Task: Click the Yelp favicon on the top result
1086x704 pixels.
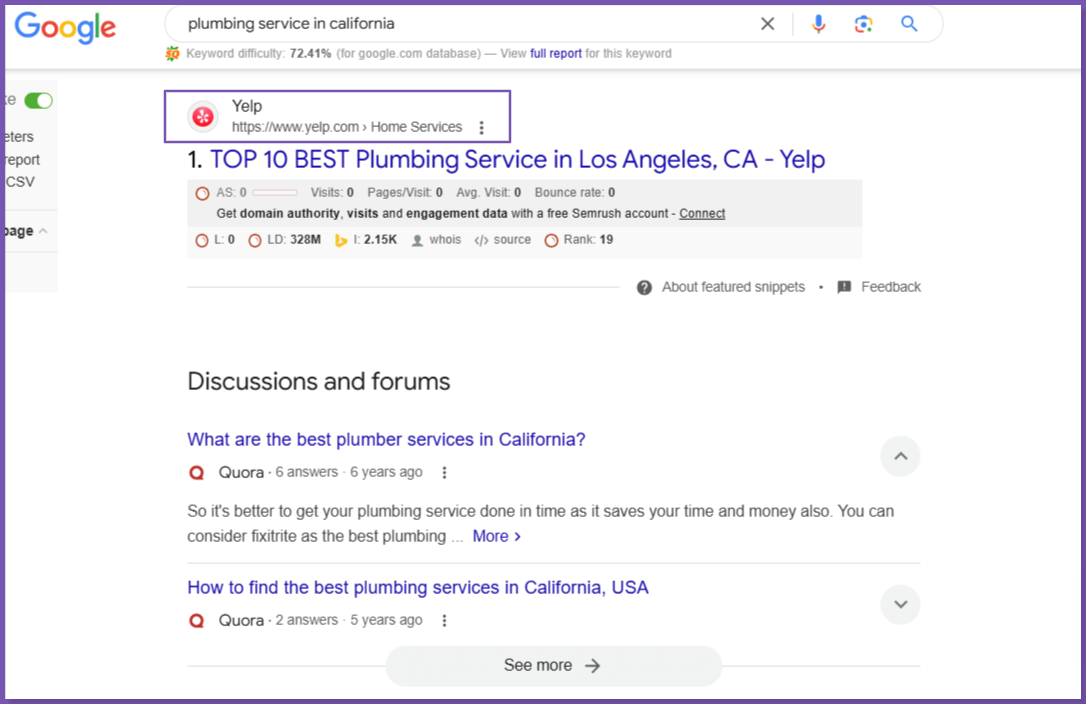Action: coord(202,116)
